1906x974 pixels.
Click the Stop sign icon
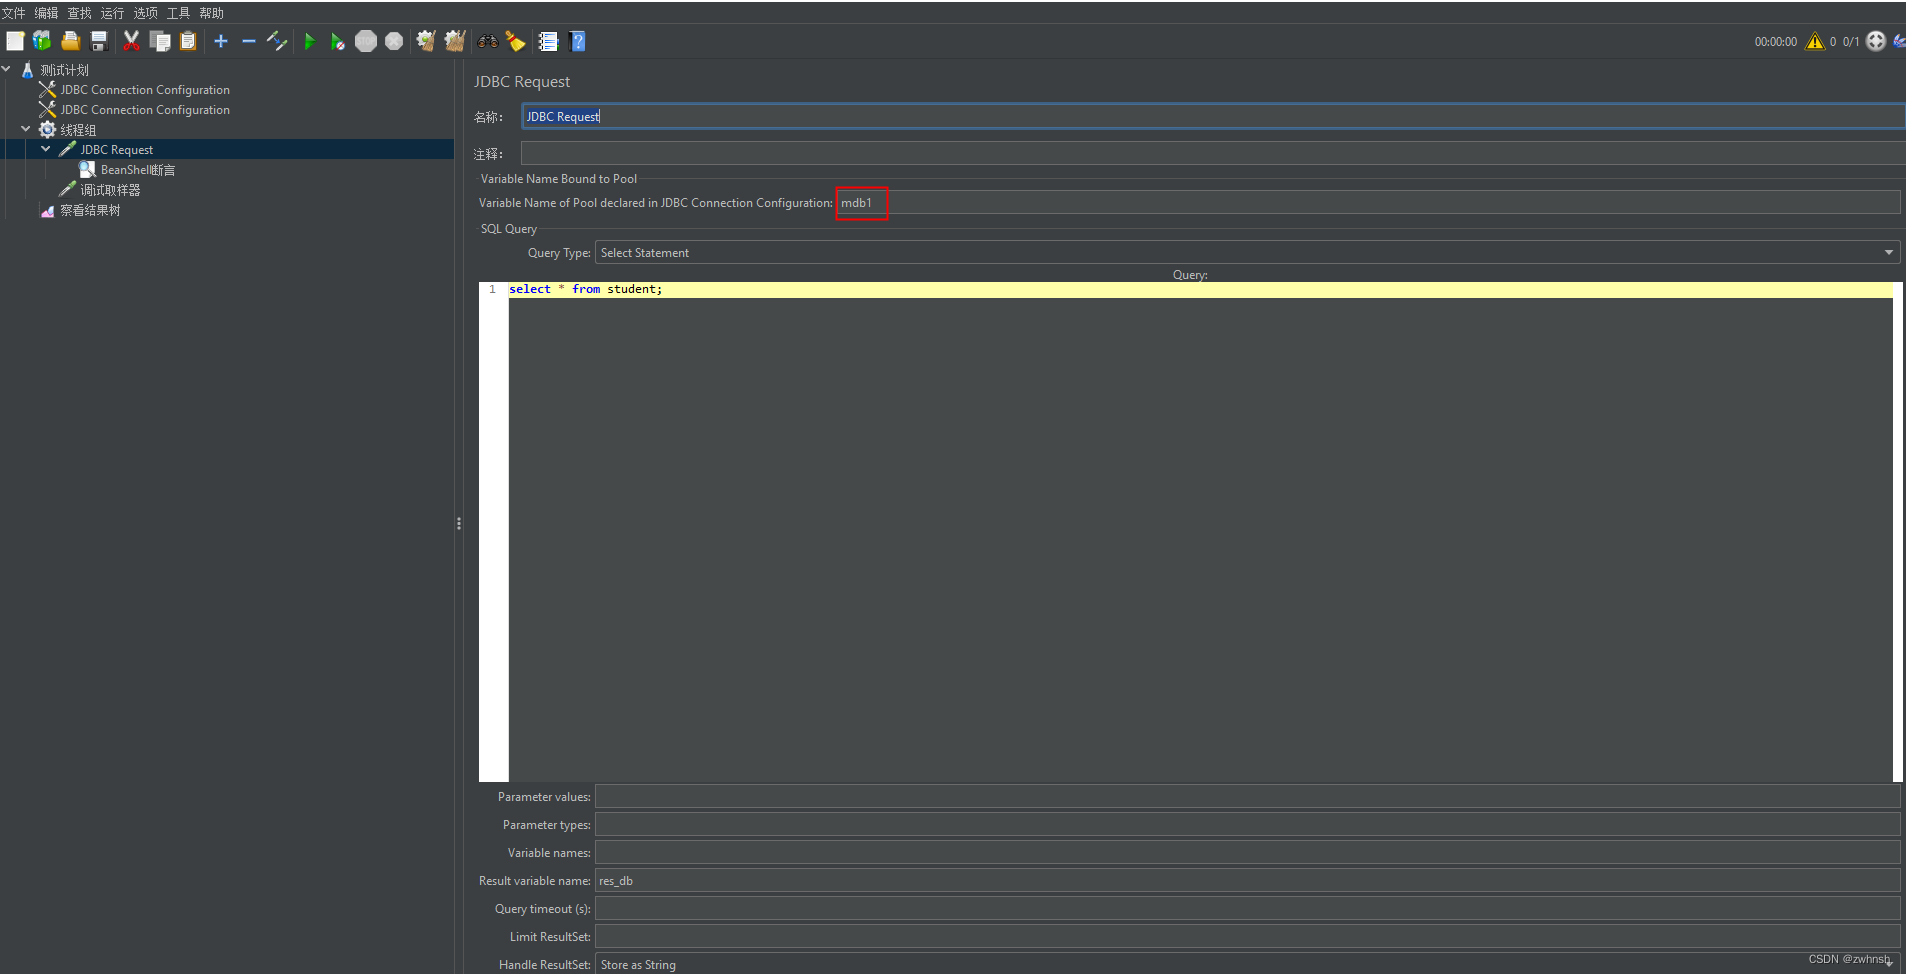click(x=366, y=41)
